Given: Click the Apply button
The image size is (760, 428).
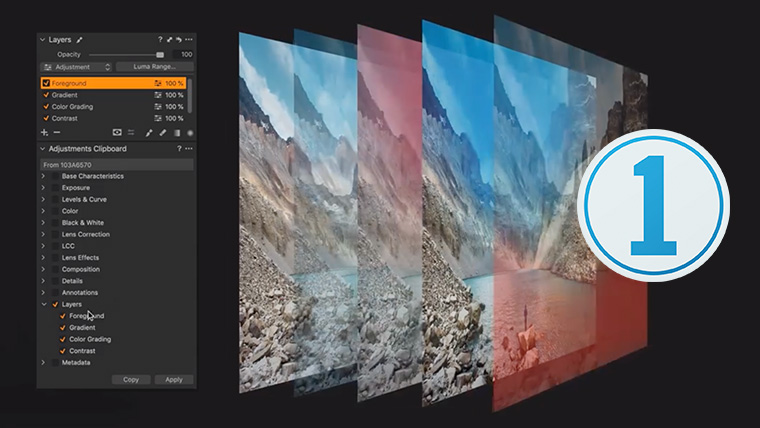Looking at the screenshot, I should point(174,380).
